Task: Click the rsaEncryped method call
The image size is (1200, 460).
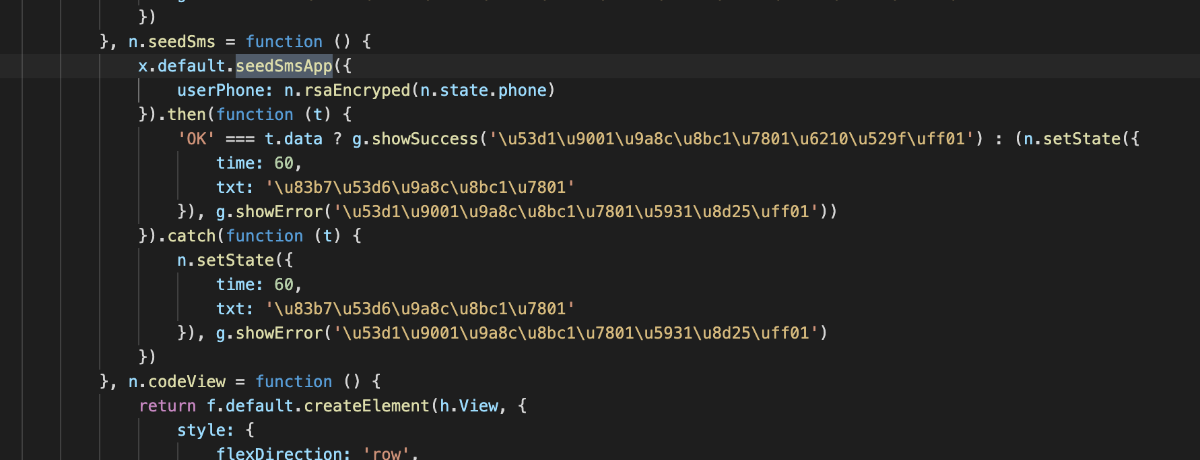Action: click(x=366, y=90)
